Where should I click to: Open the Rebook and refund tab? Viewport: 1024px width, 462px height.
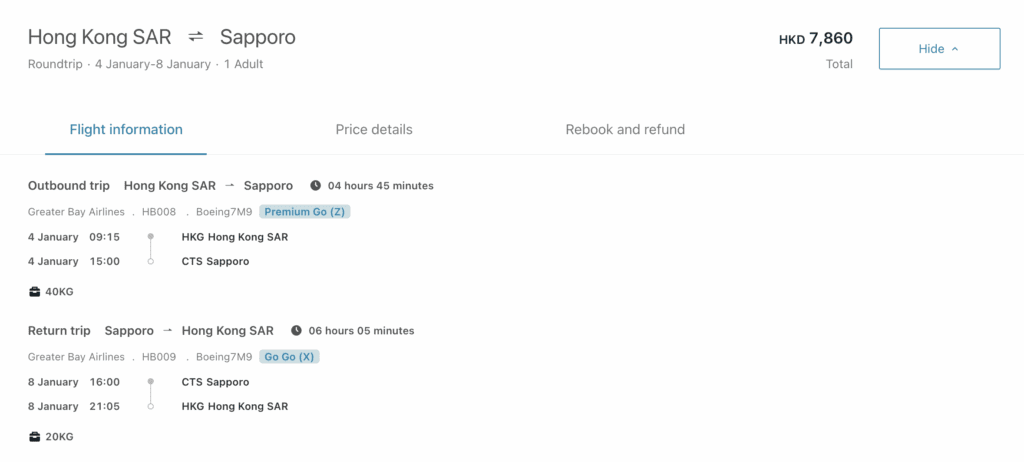point(625,130)
